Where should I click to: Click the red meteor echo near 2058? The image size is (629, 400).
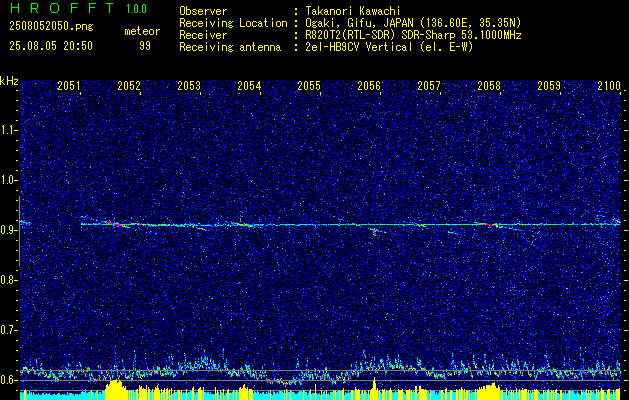click(x=490, y=225)
